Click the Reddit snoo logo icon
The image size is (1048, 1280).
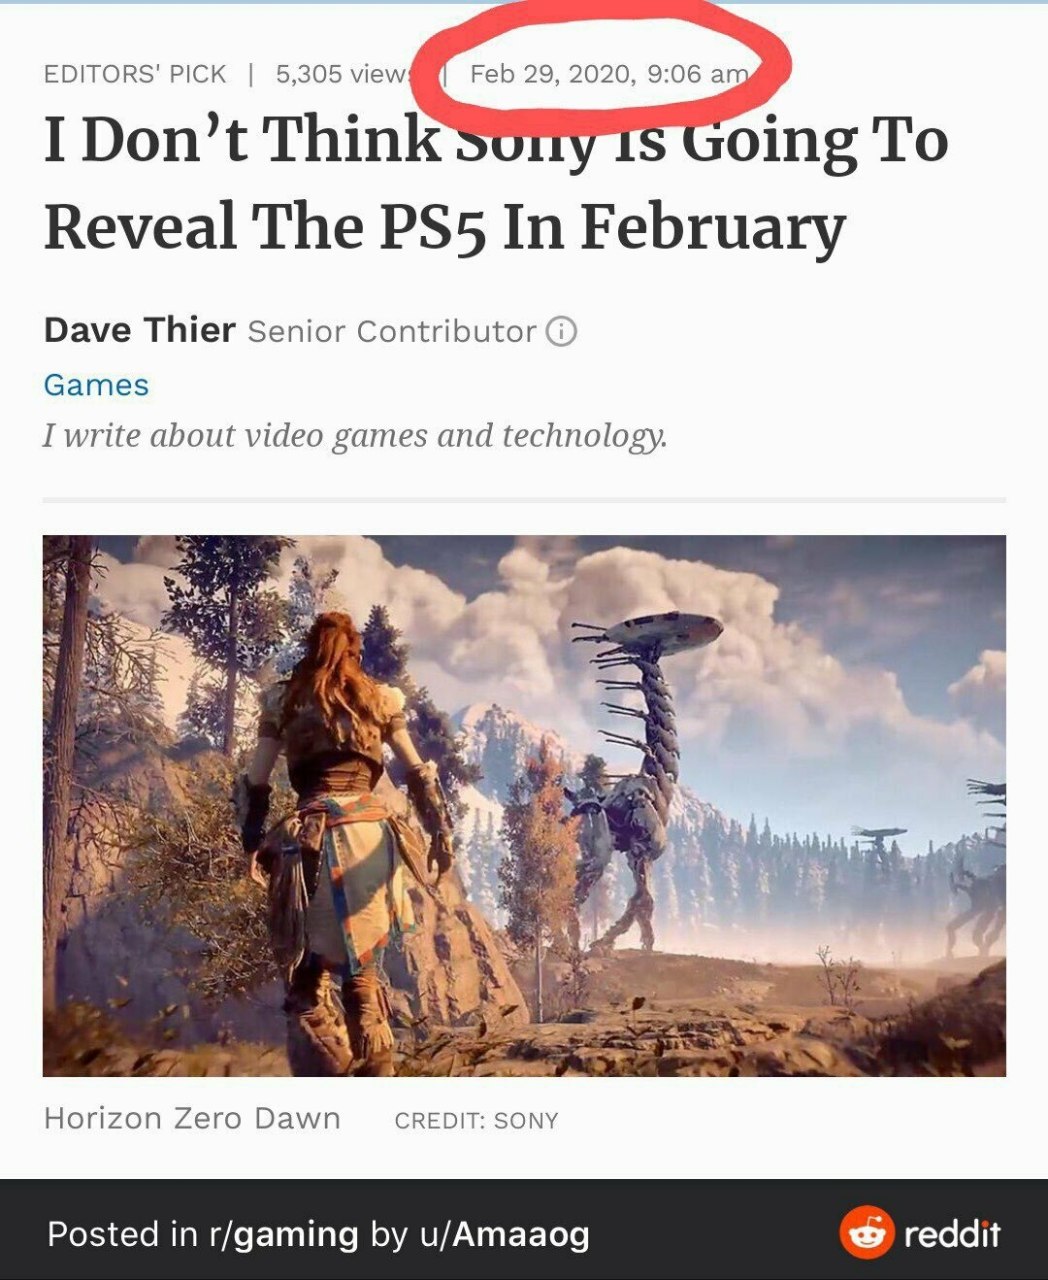866,1232
